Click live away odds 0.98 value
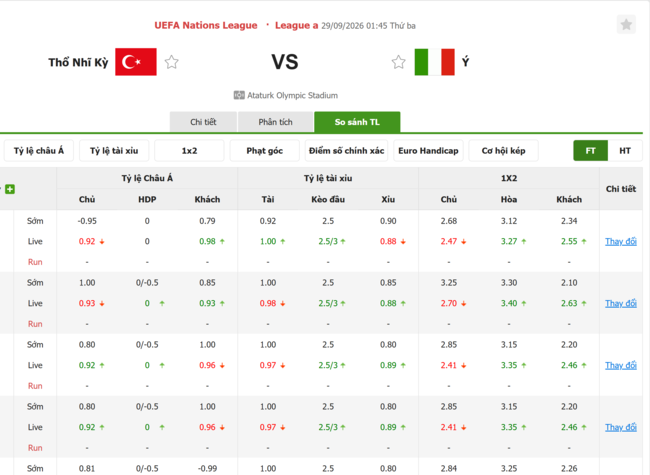Viewport: 650px width, 475px height. [207, 241]
